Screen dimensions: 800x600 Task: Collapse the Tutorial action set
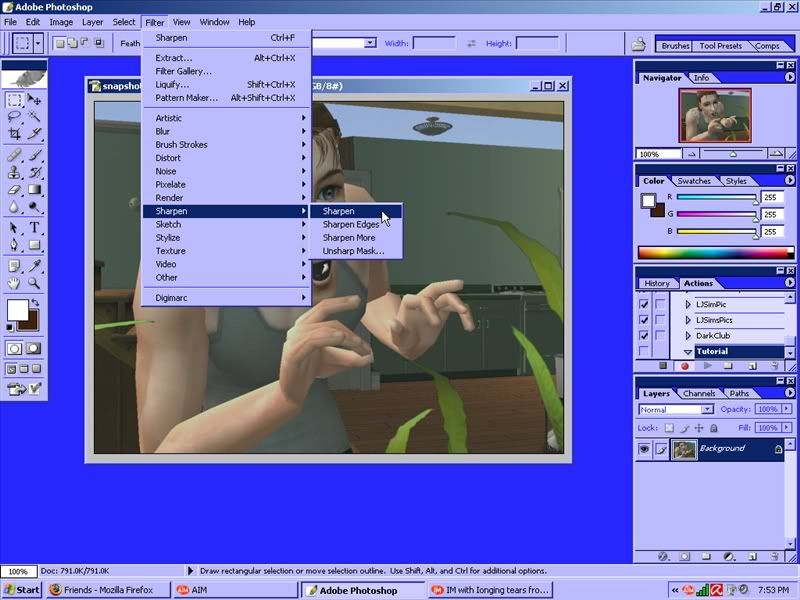point(688,352)
